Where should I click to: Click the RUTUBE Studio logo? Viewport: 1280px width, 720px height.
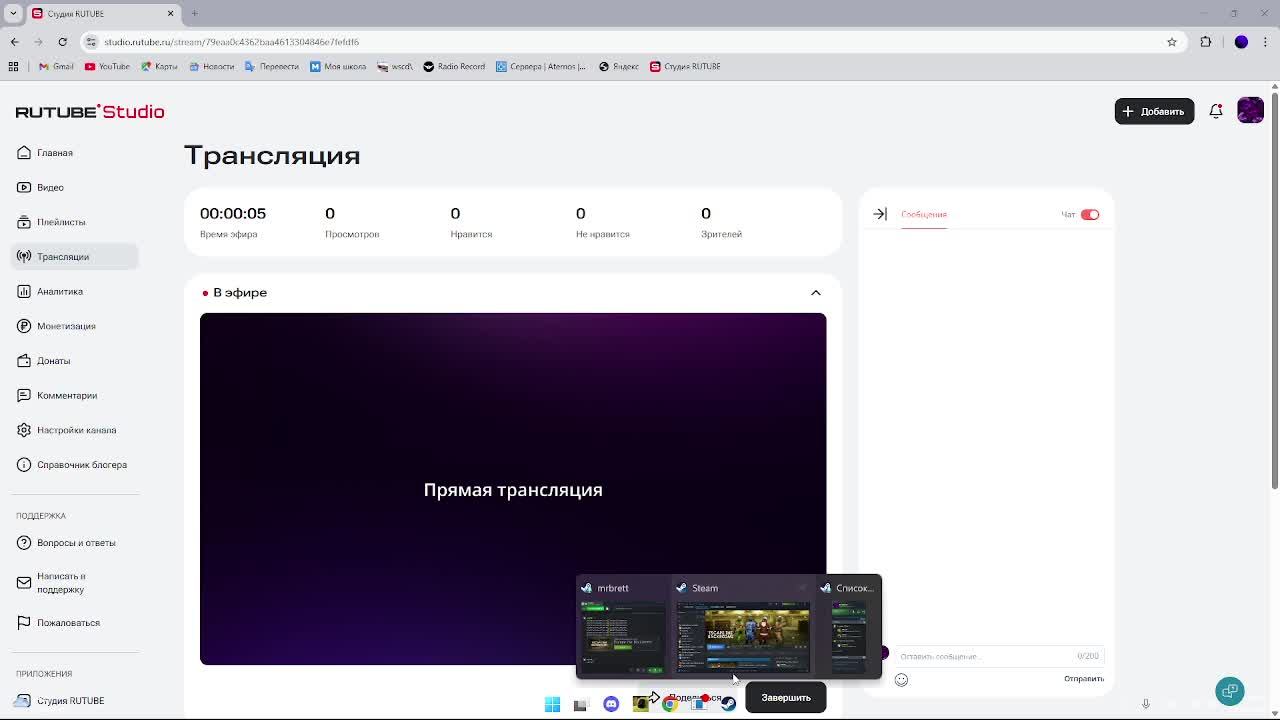tap(90, 112)
